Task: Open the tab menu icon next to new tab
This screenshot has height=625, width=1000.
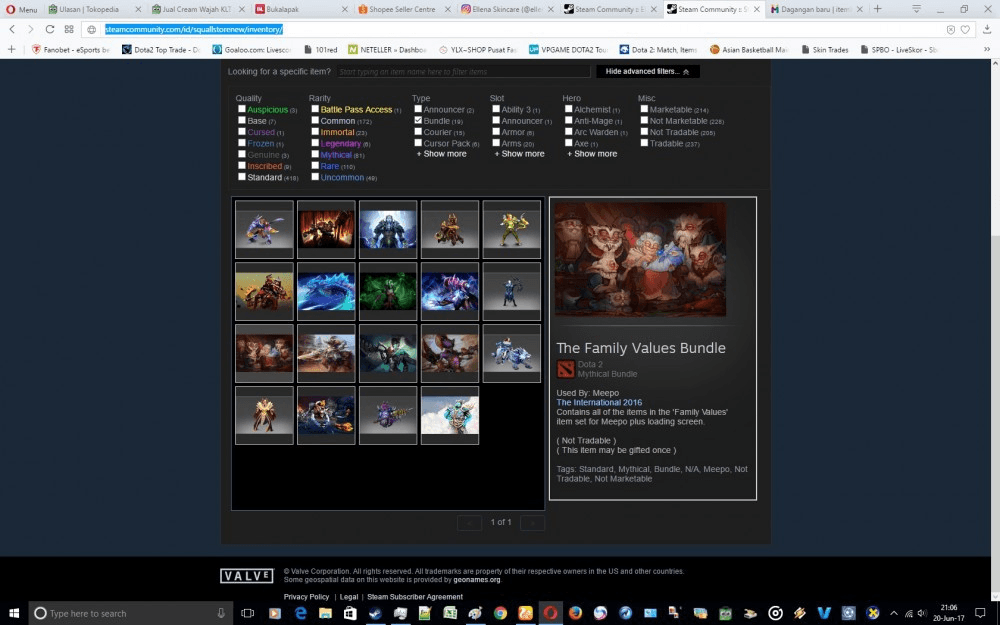Action: tap(916, 9)
